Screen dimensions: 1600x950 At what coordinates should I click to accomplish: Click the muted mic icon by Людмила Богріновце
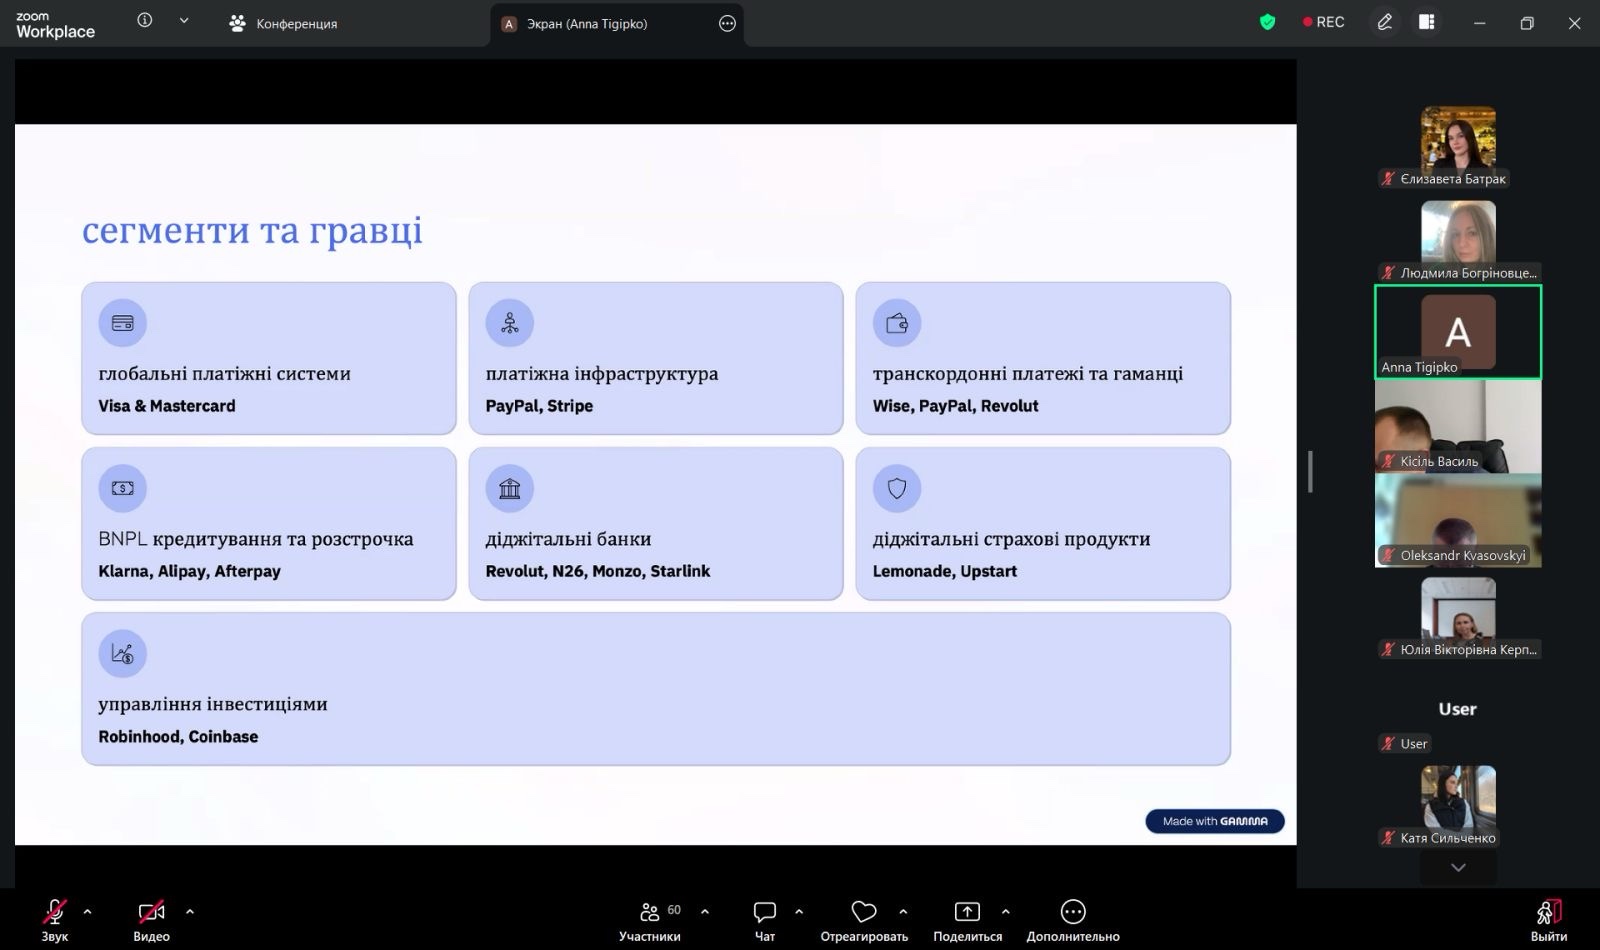point(1388,273)
